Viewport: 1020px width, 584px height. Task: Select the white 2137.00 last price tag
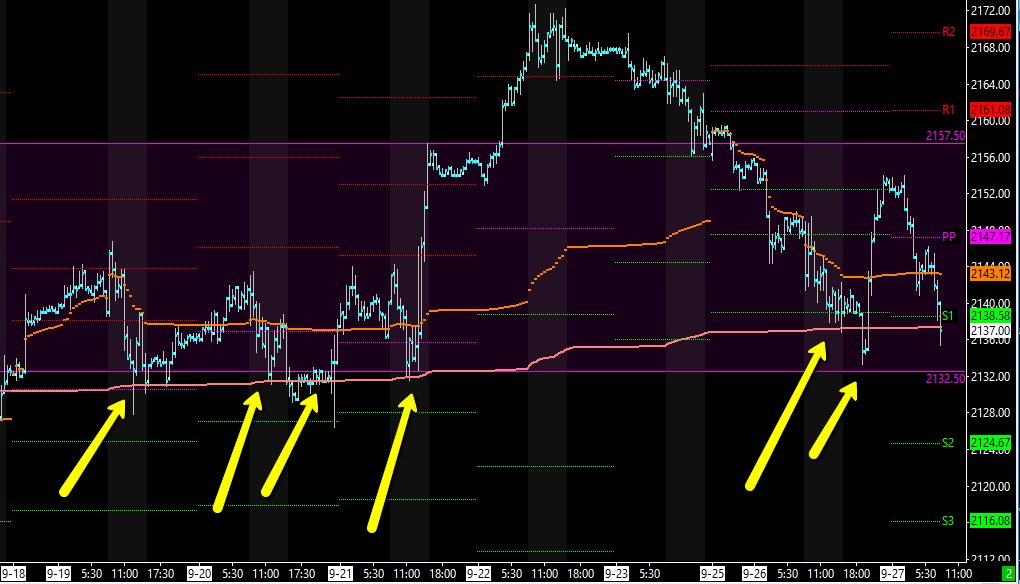(991, 331)
